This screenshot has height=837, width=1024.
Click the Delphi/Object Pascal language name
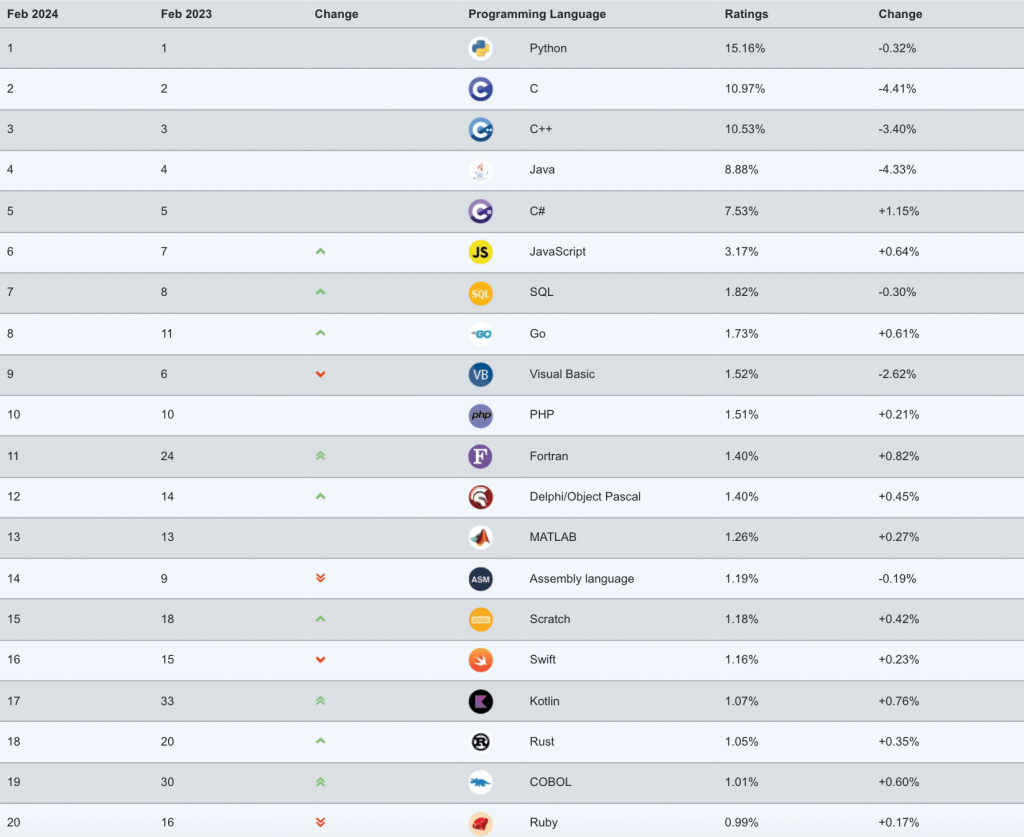[x=585, y=497]
